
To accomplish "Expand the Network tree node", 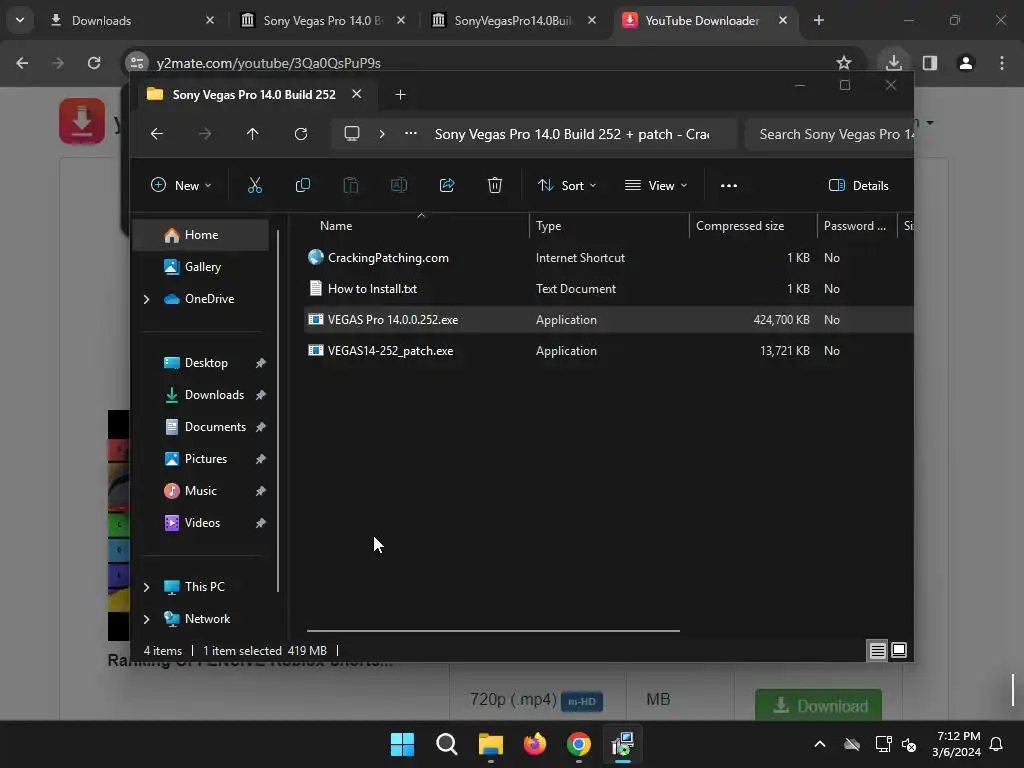I will point(146,619).
